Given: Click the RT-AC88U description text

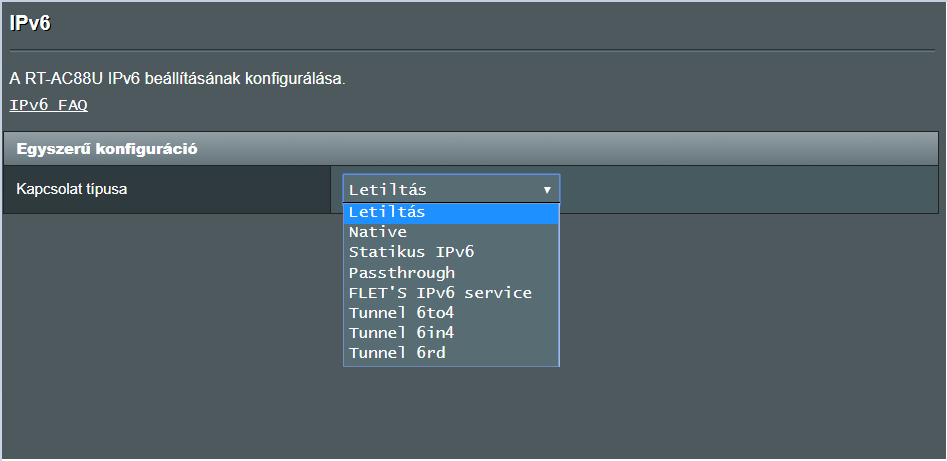Looking at the screenshot, I should [x=177, y=78].
